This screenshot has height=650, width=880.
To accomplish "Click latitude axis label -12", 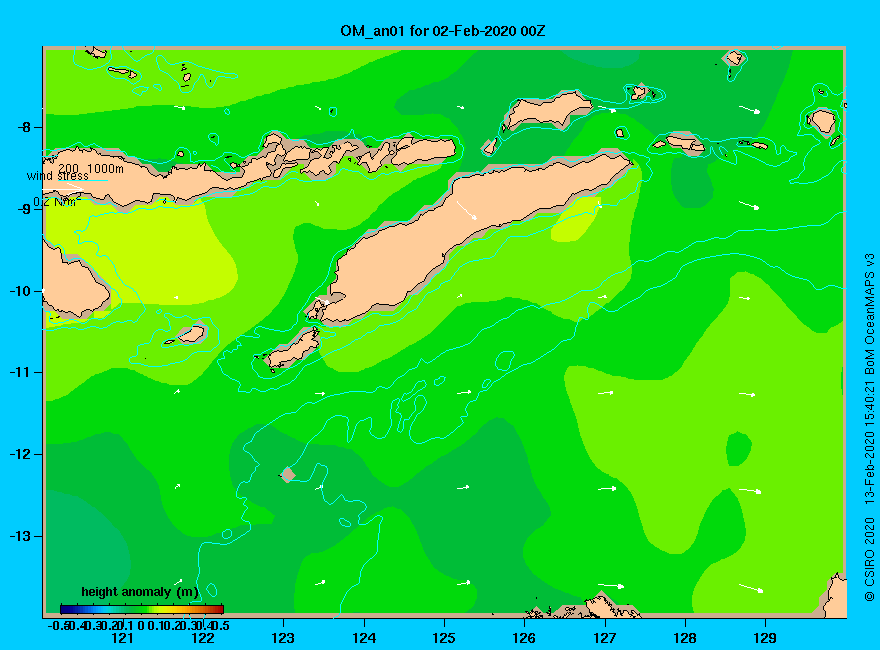I will tap(20, 454).
